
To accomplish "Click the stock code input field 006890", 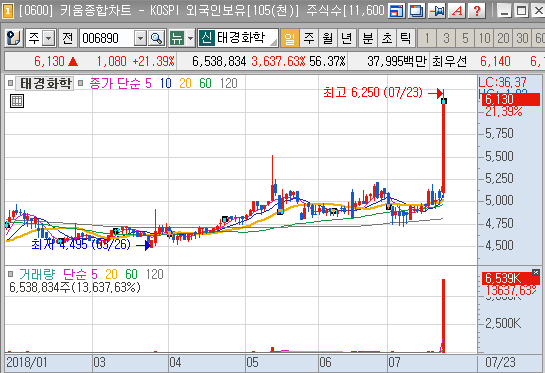I will click(x=107, y=38).
